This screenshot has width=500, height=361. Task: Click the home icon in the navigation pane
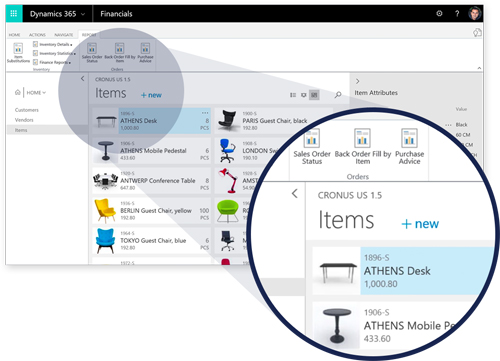click(x=18, y=92)
